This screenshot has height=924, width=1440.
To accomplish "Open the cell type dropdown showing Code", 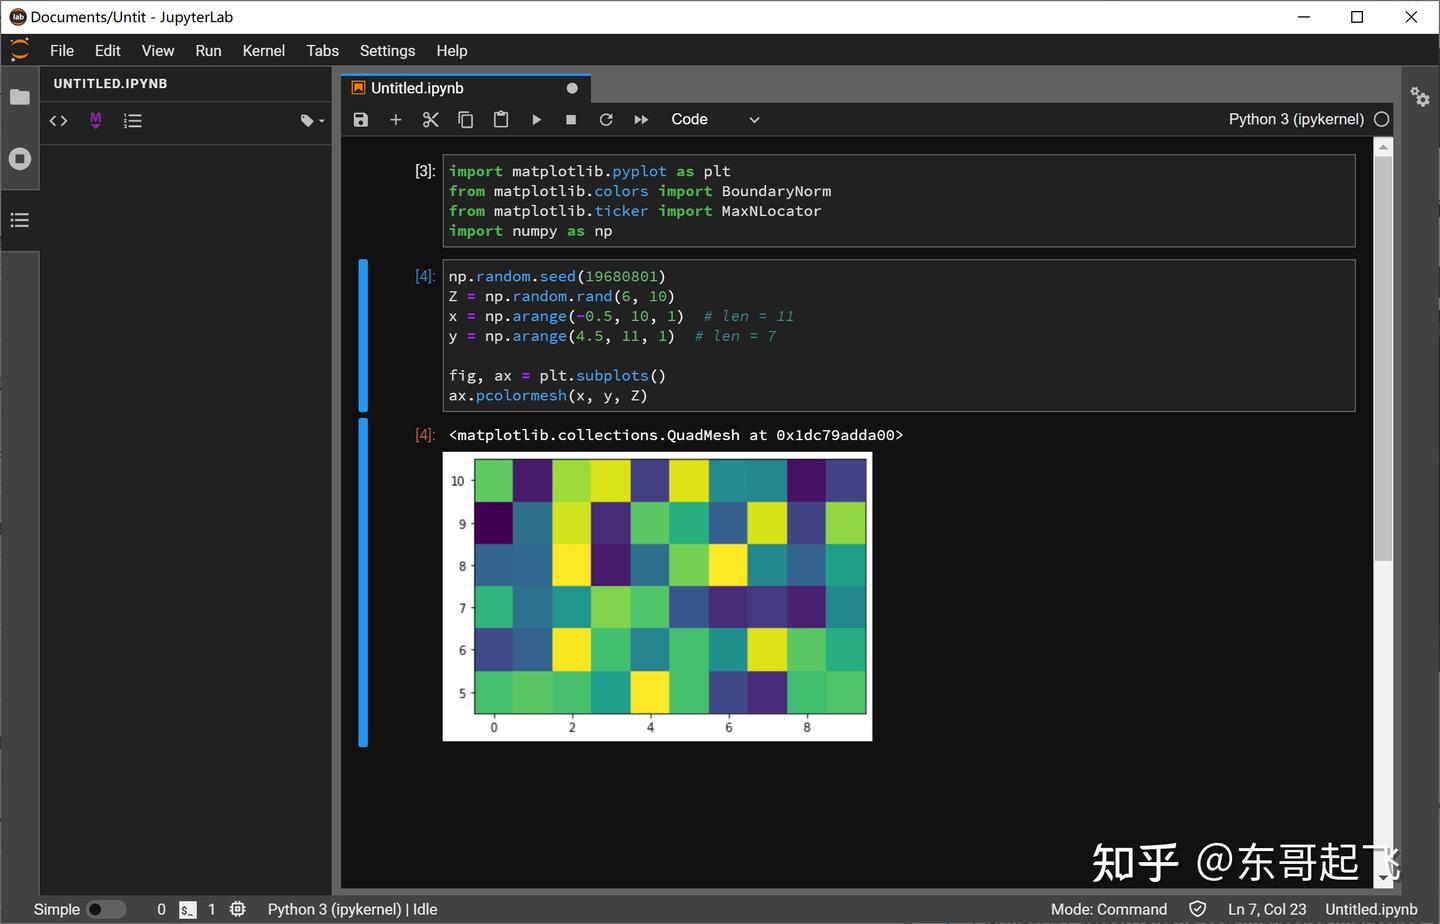I will tap(714, 119).
